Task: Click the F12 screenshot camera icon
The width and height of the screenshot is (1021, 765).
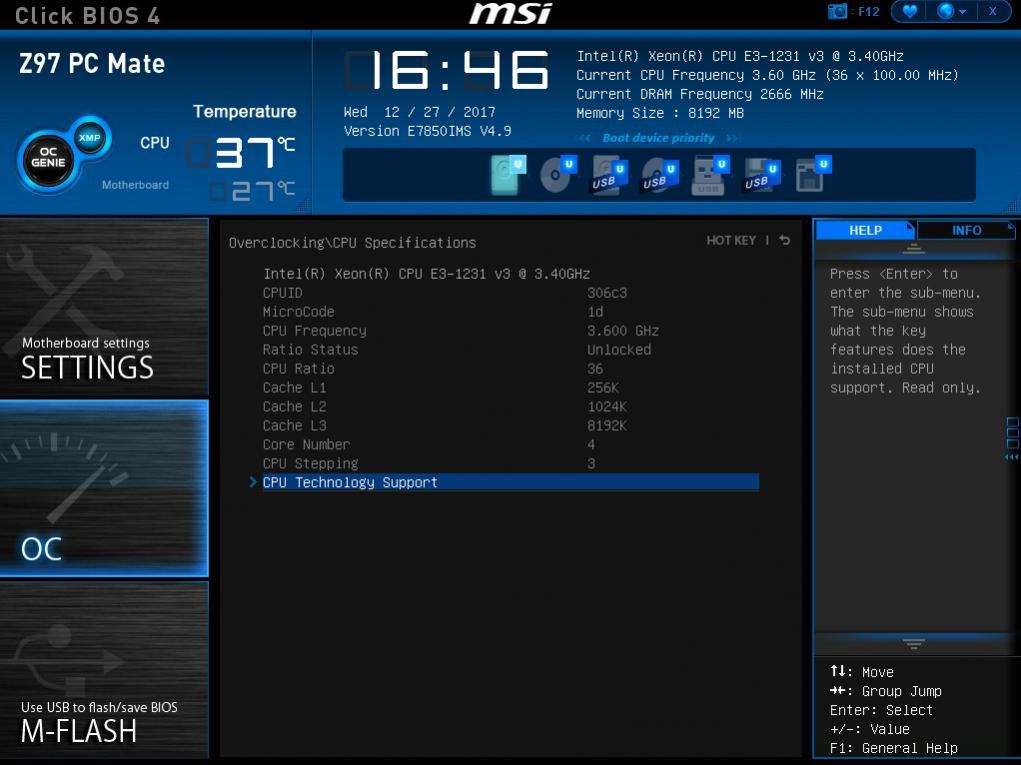Action: pos(837,11)
